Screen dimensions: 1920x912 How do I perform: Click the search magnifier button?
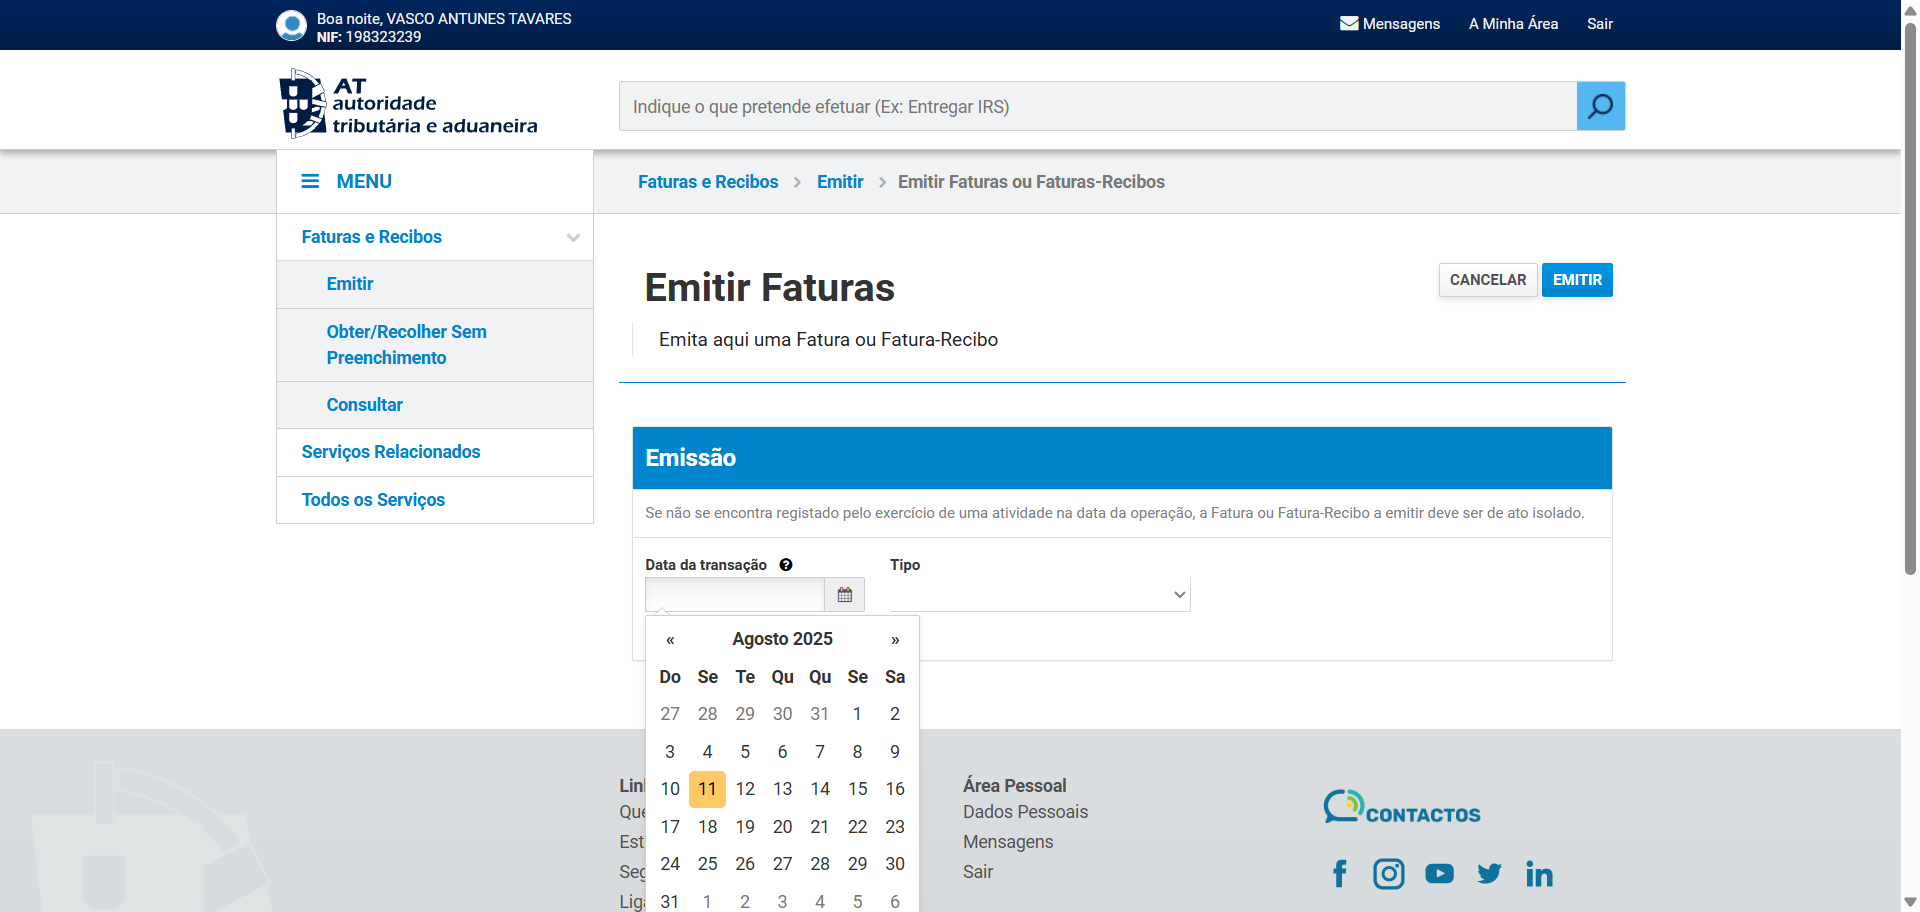pyautogui.click(x=1601, y=106)
